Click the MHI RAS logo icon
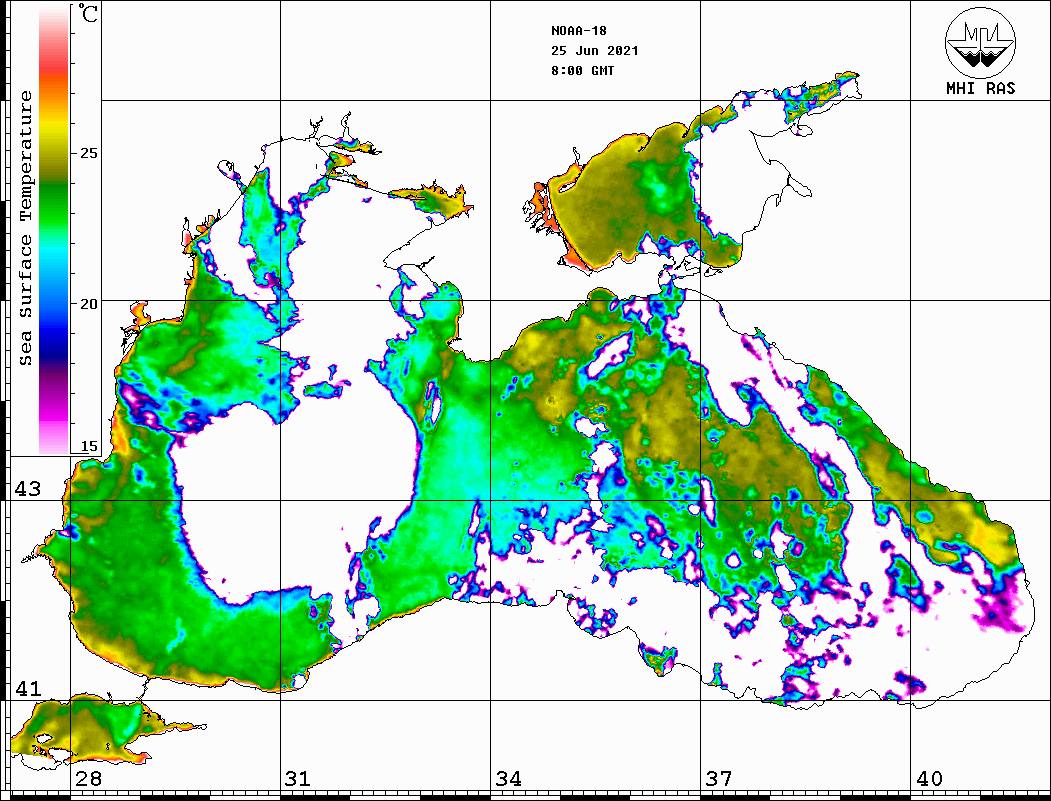Screen dimensions: 1051x801 (x=980, y=42)
